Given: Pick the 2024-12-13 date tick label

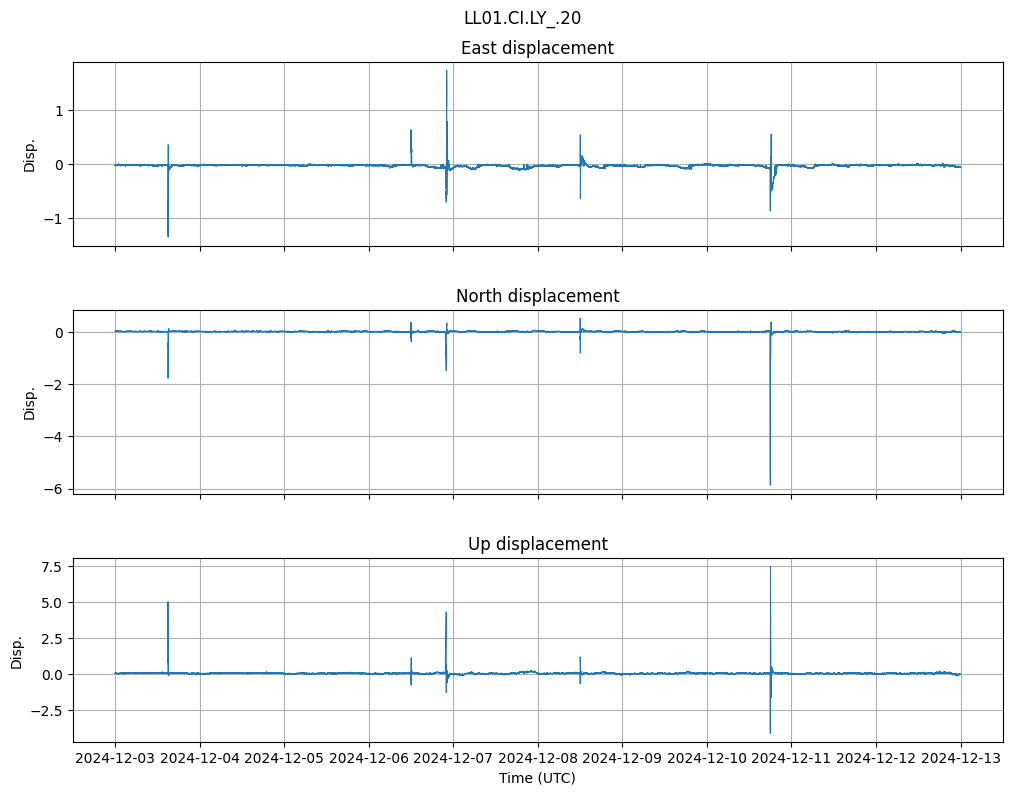Looking at the screenshot, I should 961,759.
